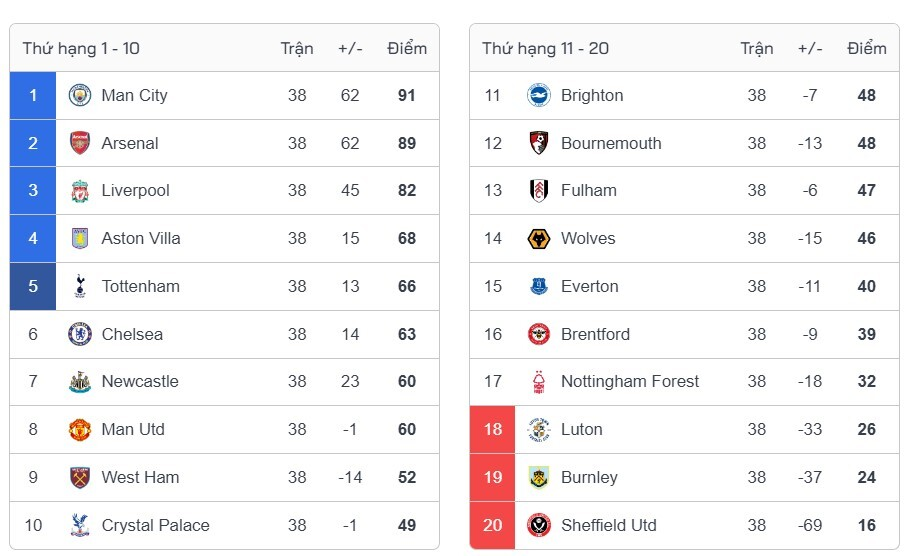Select the Everton team name

[x=589, y=286]
